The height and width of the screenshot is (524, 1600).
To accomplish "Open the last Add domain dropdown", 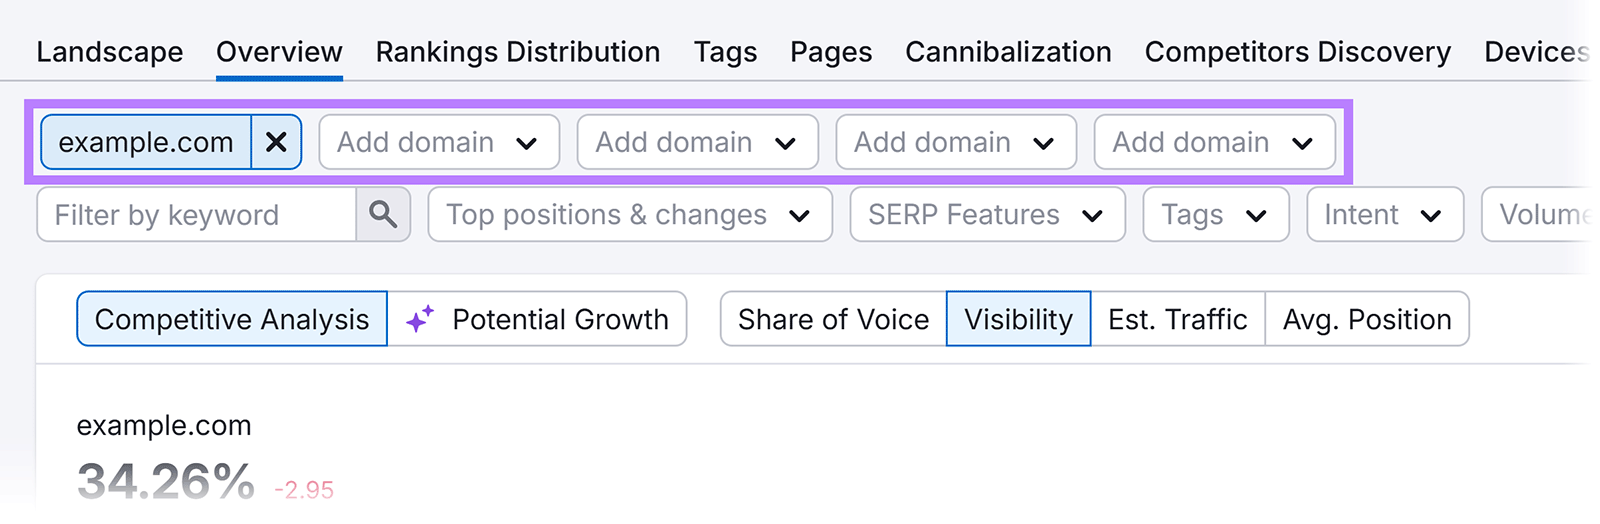I will 1214,142.
